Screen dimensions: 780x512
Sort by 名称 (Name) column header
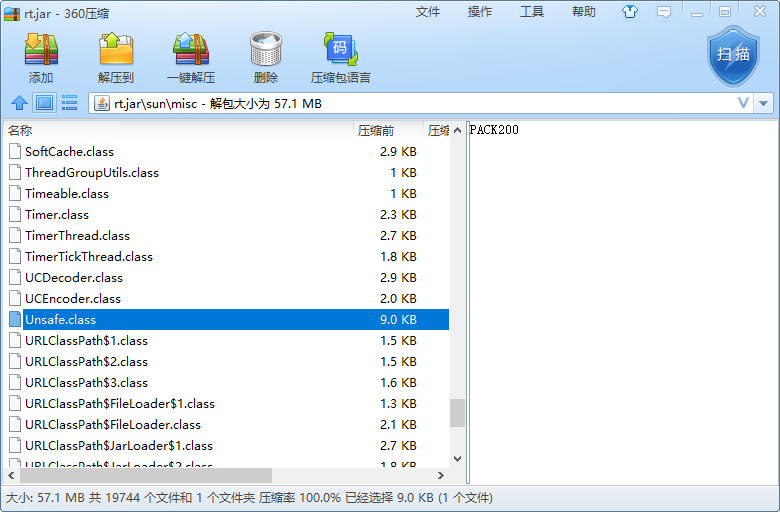pos(178,130)
